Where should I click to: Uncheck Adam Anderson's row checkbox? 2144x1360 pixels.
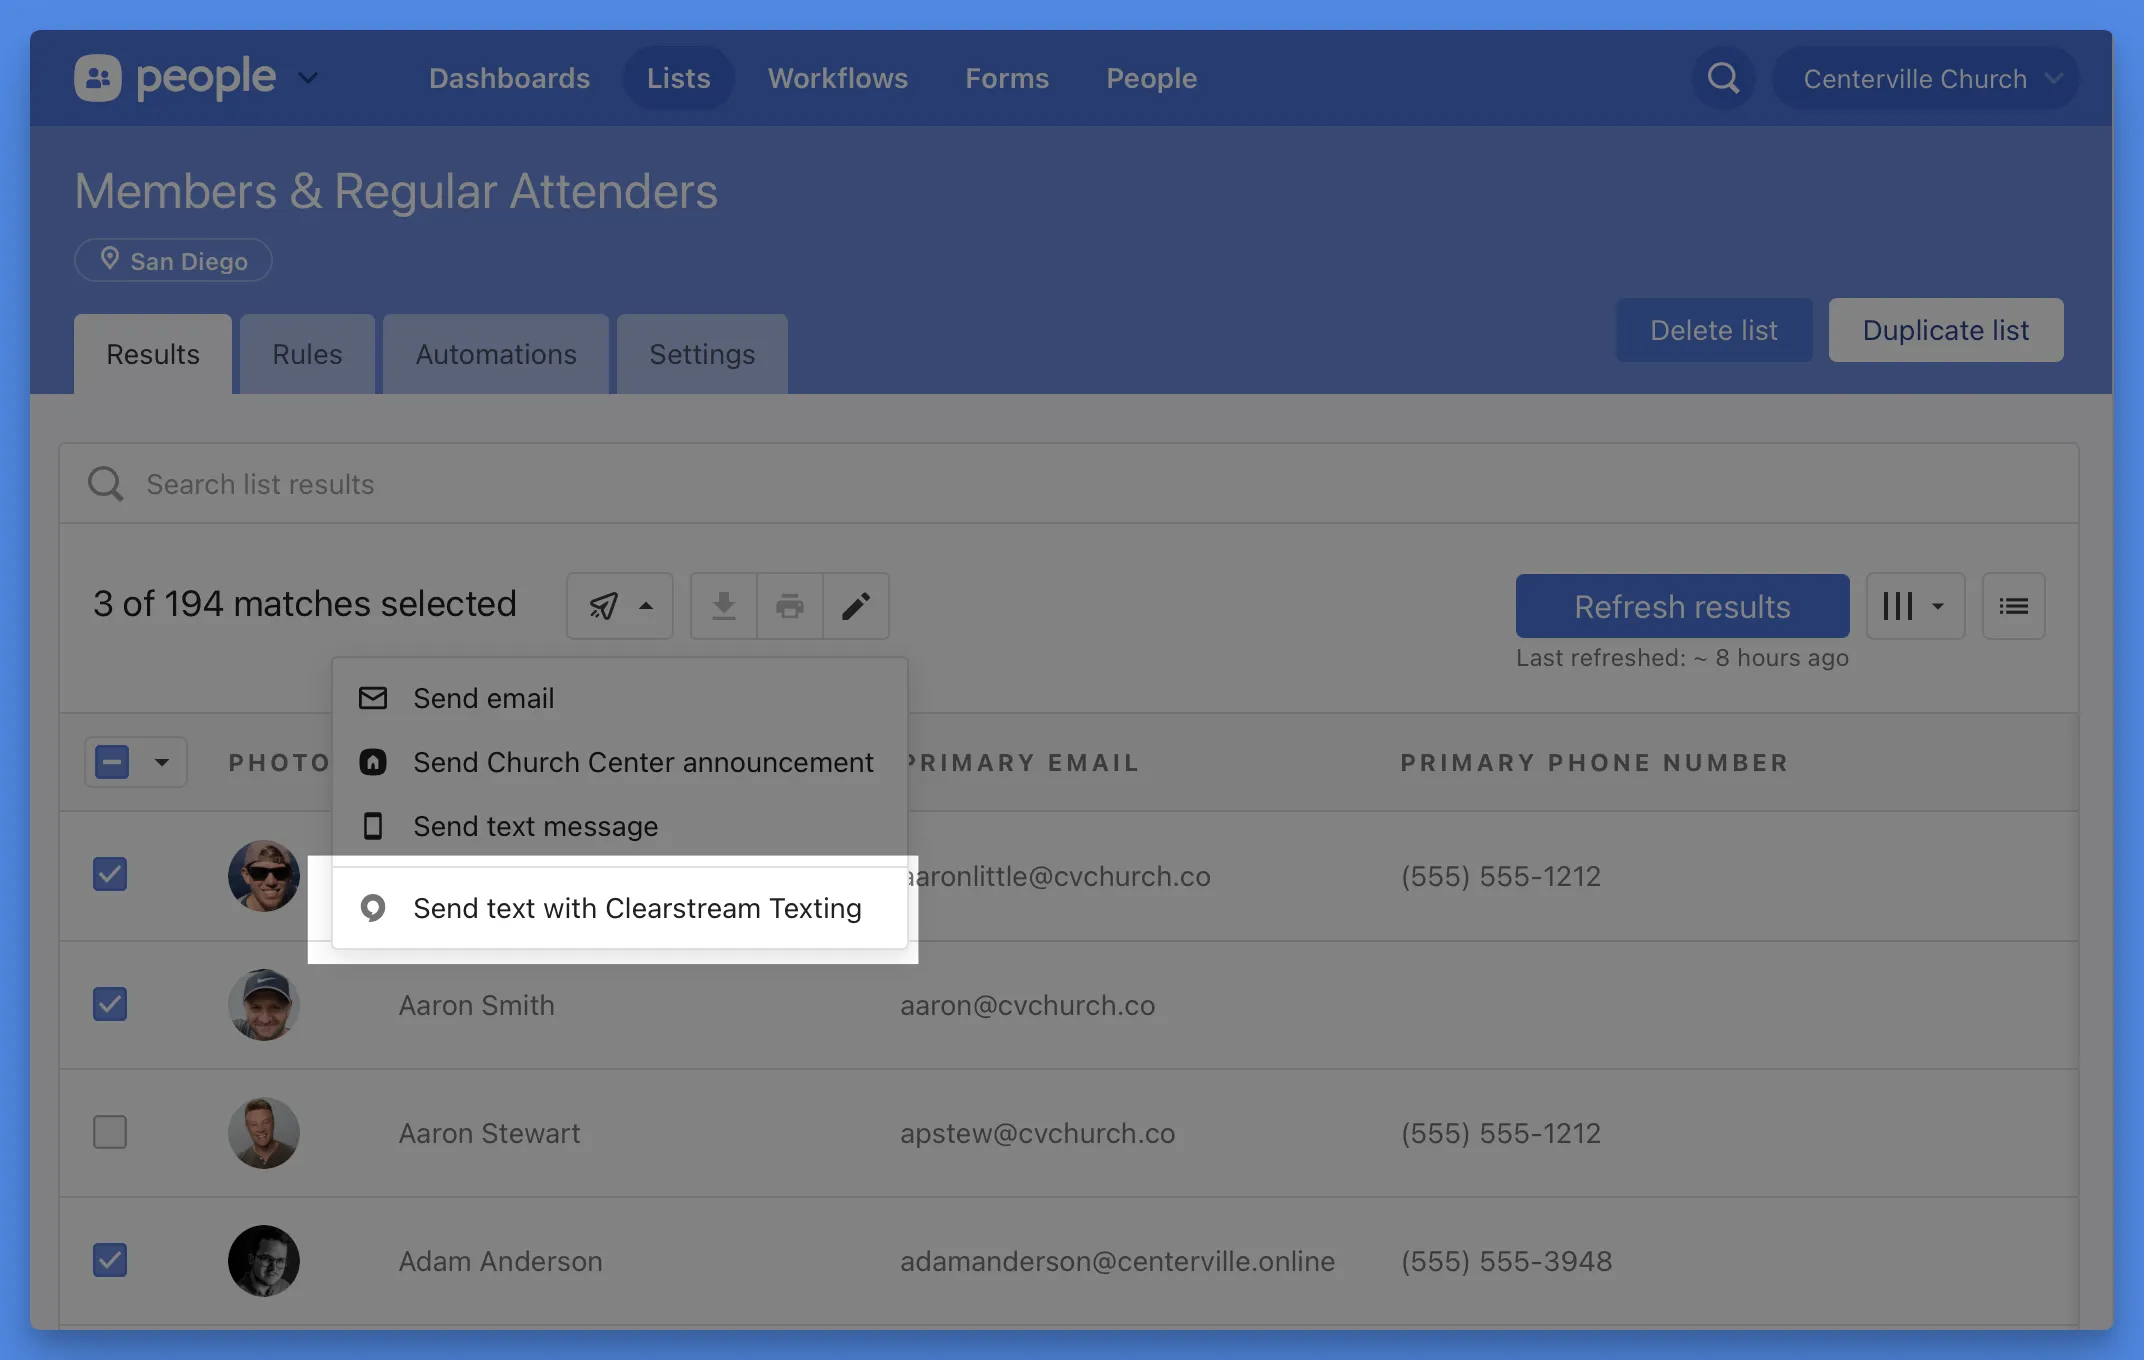pos(110,1260)
